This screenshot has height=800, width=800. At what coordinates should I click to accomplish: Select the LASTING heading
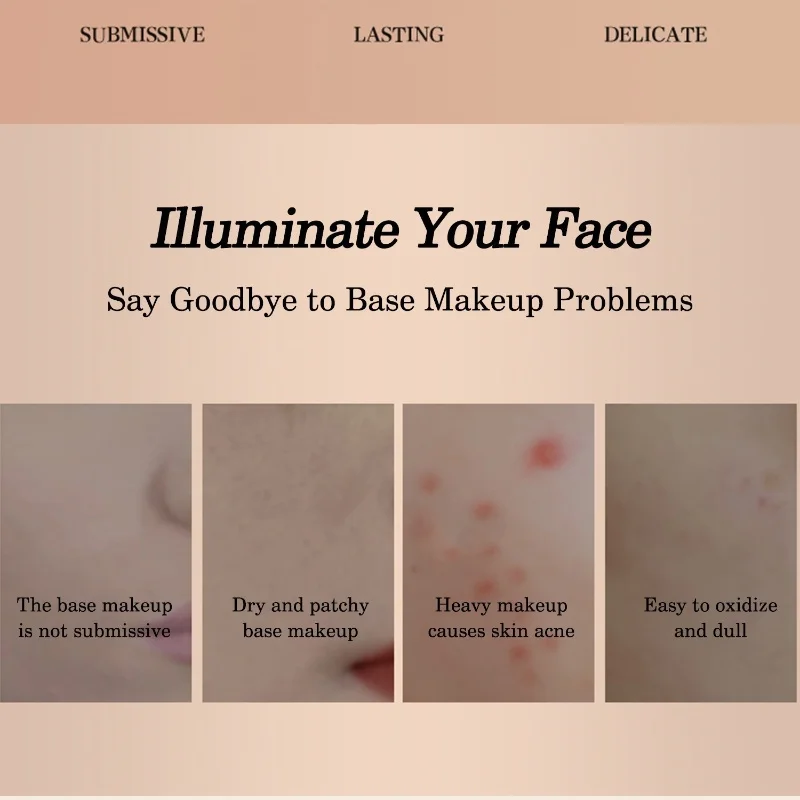398,35
